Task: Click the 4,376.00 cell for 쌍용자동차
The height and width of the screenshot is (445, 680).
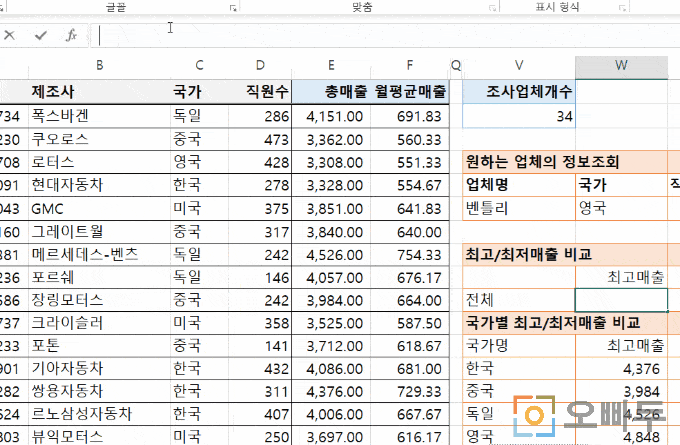Action: (331, 391)
